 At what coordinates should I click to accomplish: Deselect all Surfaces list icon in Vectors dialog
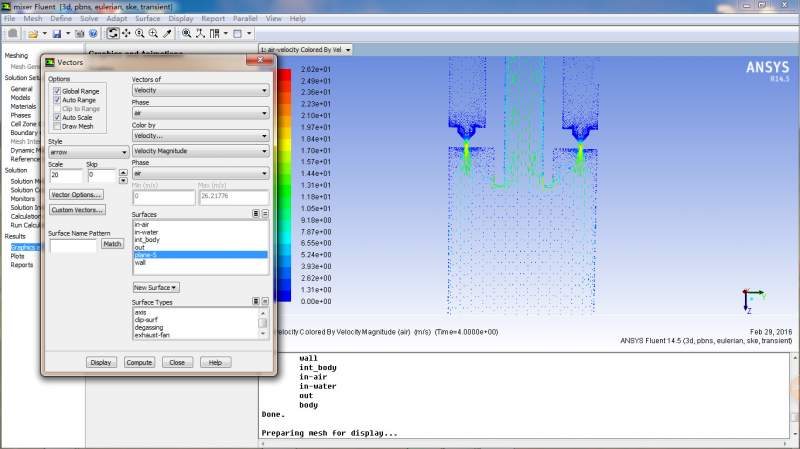265,214
